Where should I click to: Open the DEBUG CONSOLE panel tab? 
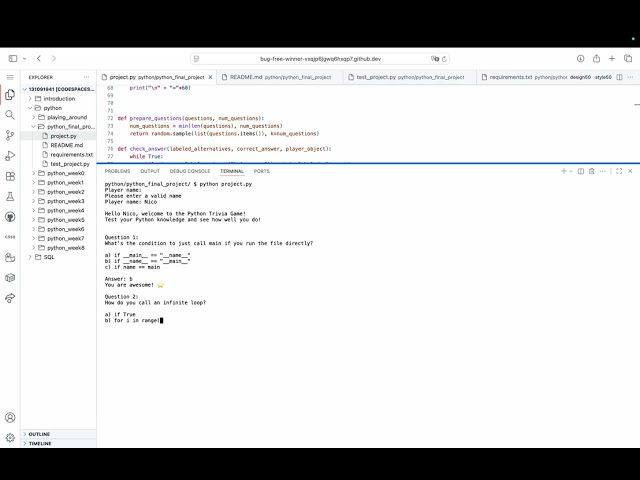point(190,171)
